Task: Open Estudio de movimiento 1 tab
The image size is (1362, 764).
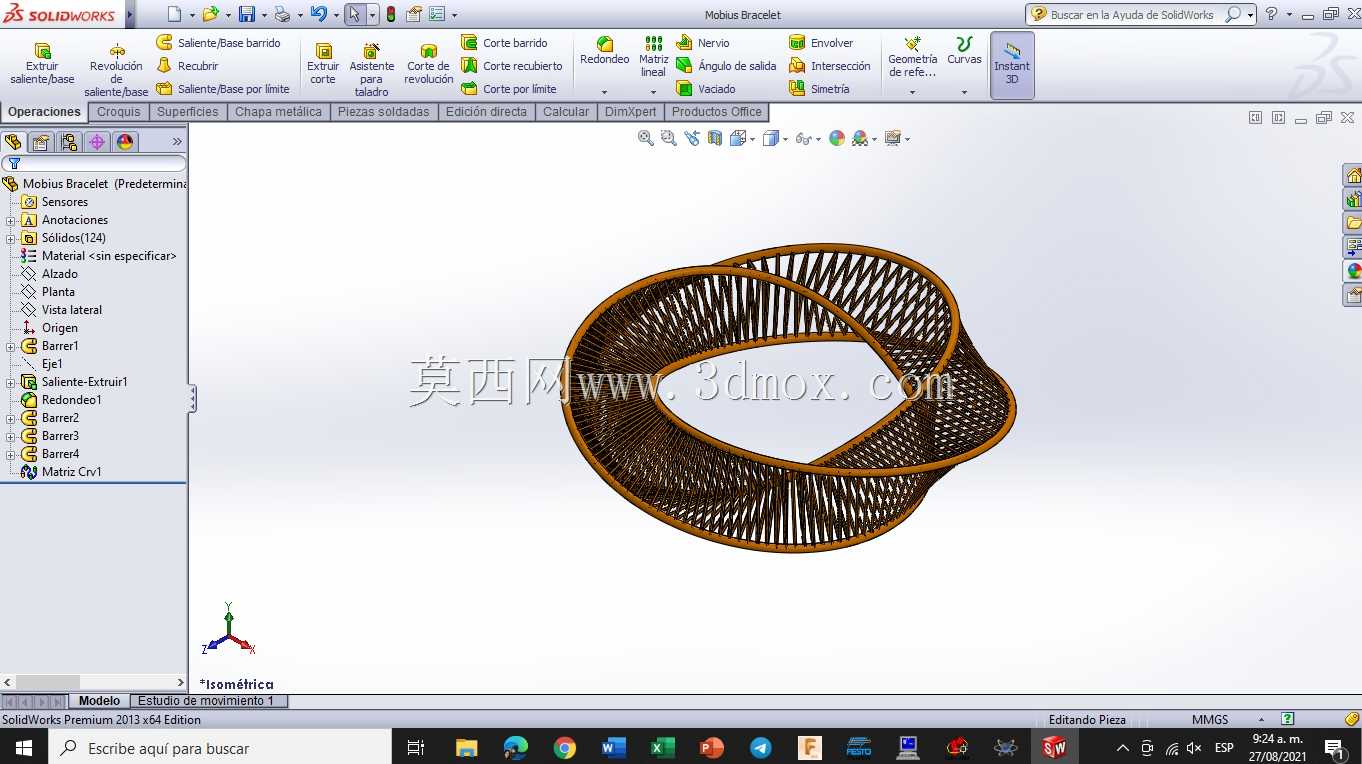Action: (206, 701)
